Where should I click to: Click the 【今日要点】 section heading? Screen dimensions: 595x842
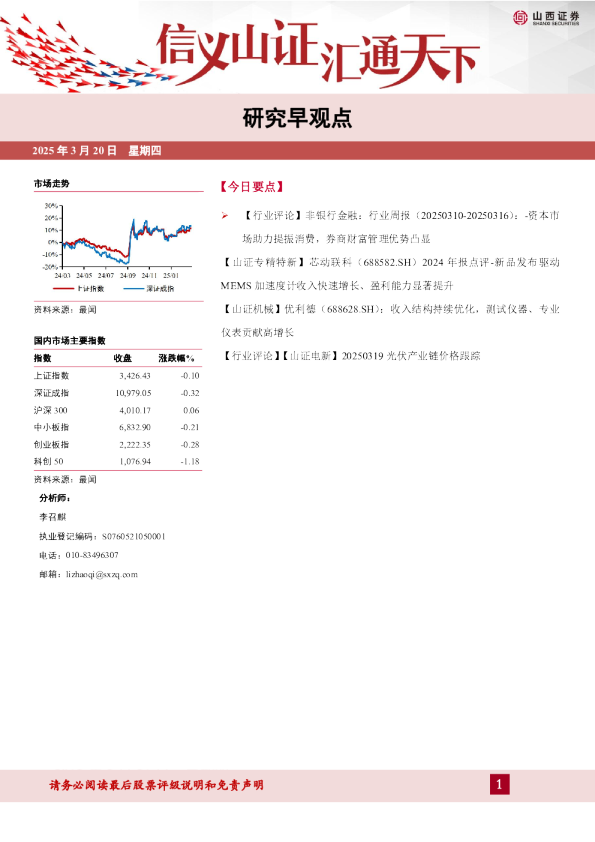tap(251, 187)
